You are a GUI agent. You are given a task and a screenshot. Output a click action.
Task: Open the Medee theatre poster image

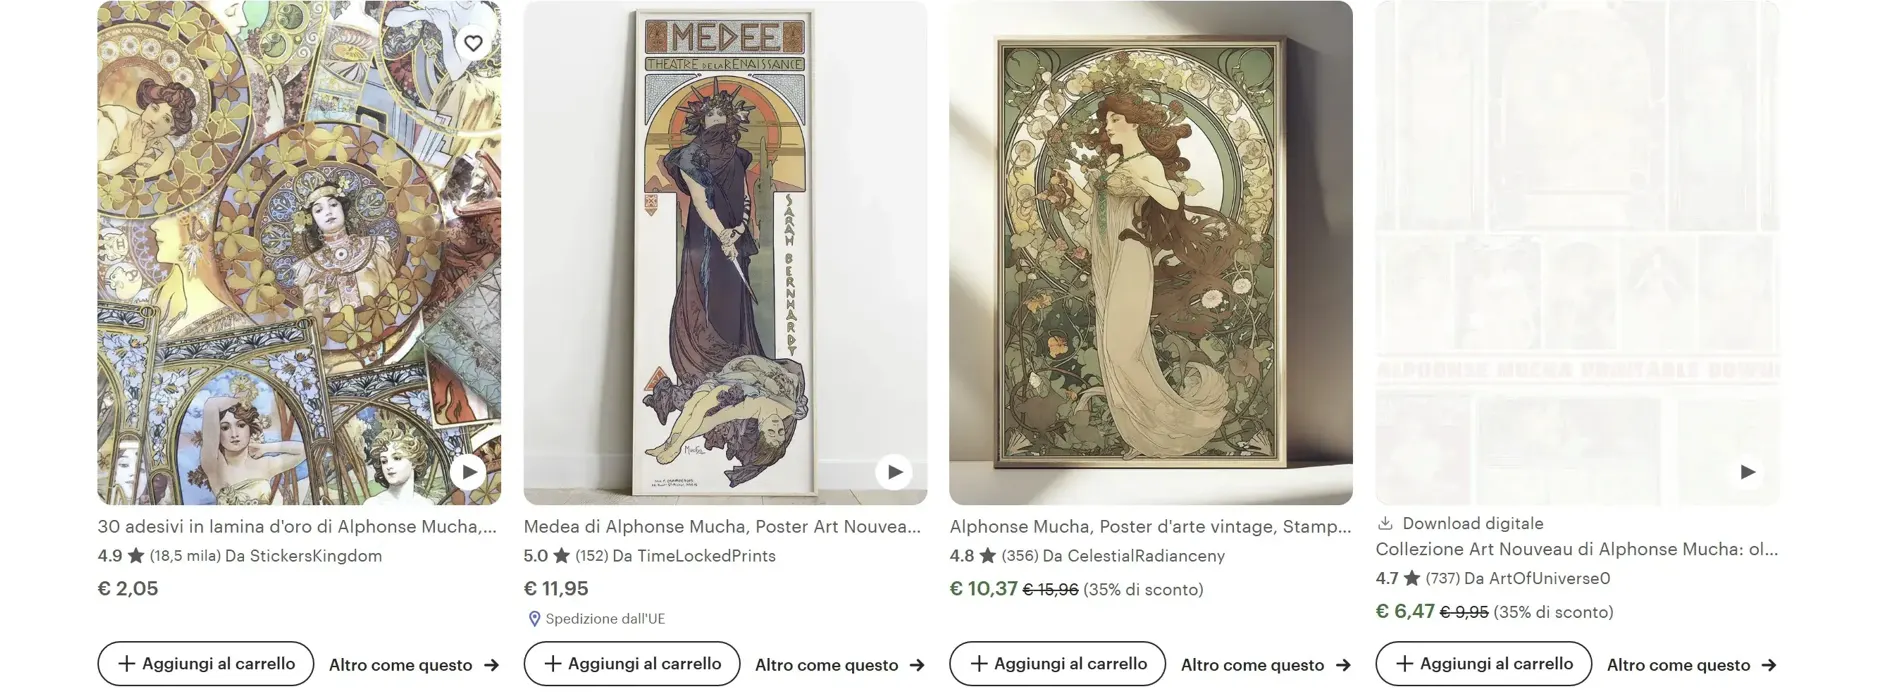coord(725,252)
